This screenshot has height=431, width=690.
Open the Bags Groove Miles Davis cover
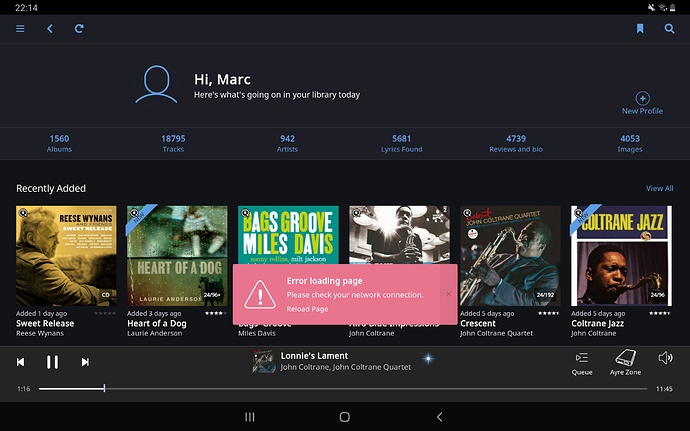288,235
